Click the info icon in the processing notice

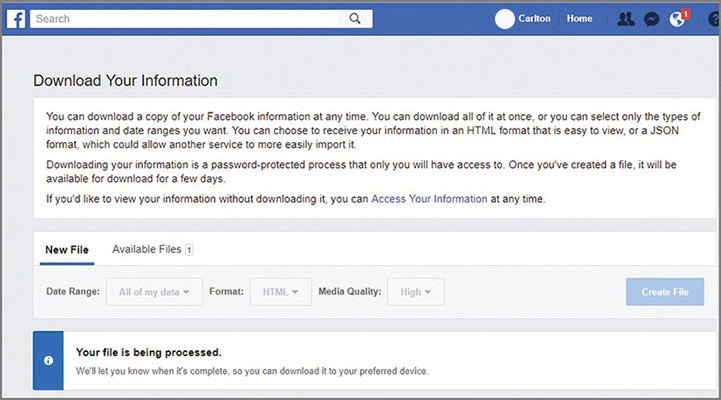click(x=48, y=361)
